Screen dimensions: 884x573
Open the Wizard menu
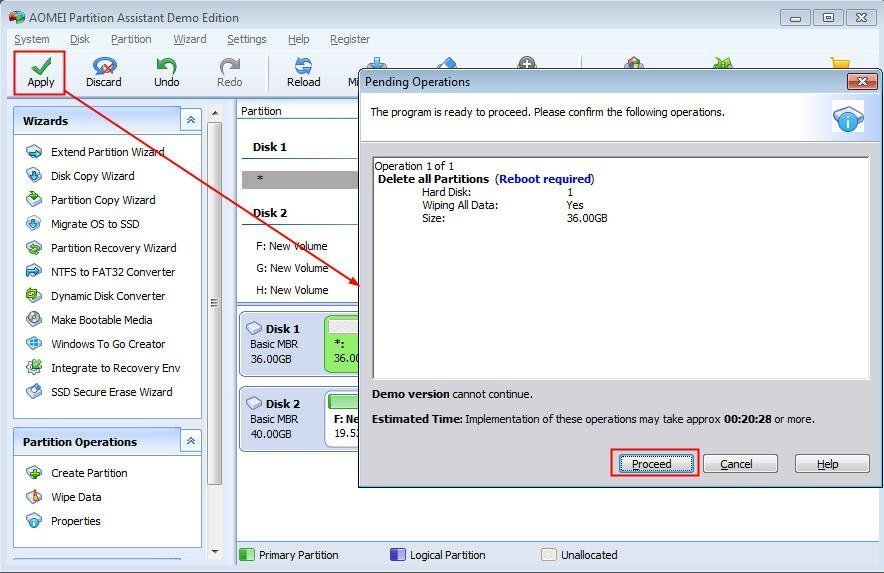[x=189, y=39]
